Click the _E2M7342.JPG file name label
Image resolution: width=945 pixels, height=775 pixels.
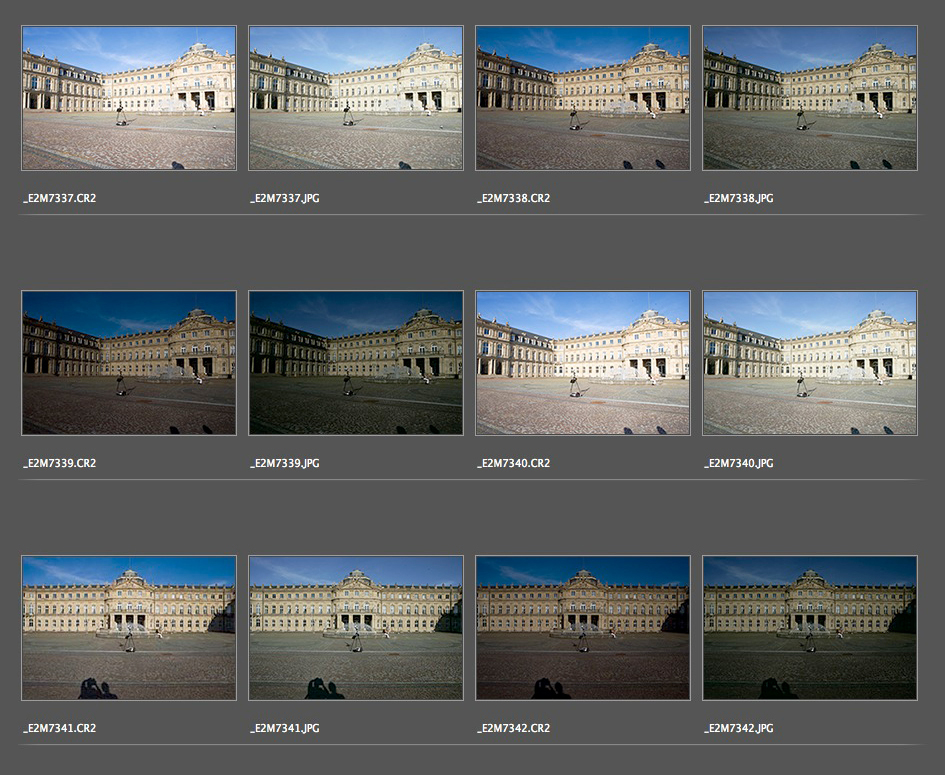(x=738, y=728)
